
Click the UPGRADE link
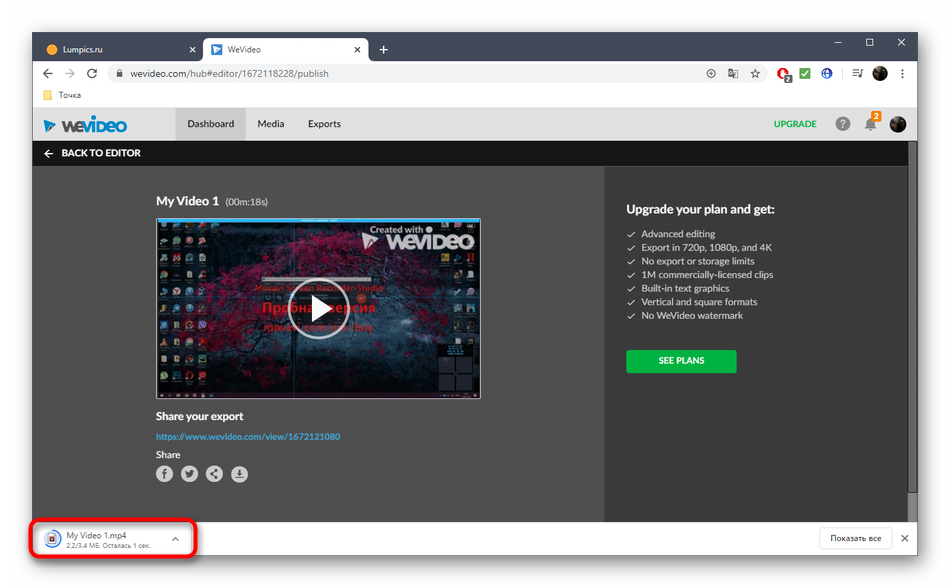click(795, 124)
